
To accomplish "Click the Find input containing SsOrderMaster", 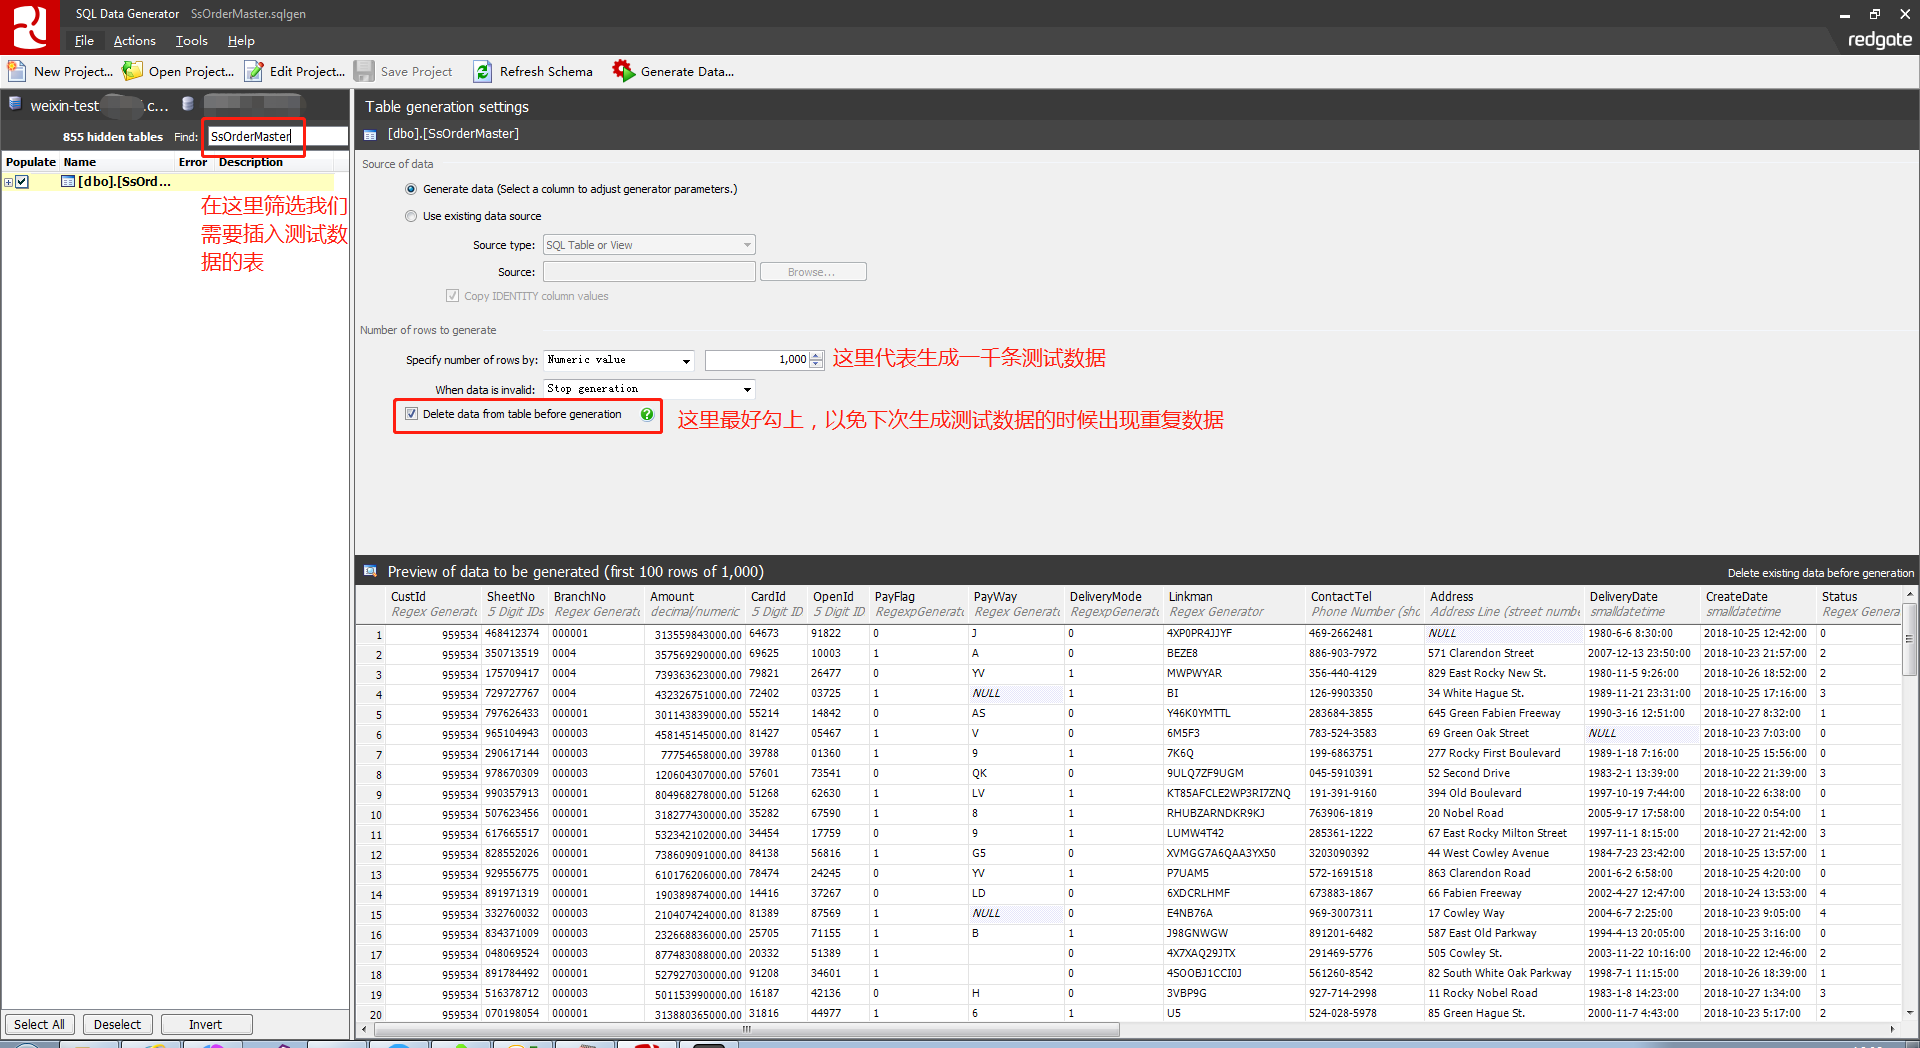I will pyautogui.click(x=252, y=136).
